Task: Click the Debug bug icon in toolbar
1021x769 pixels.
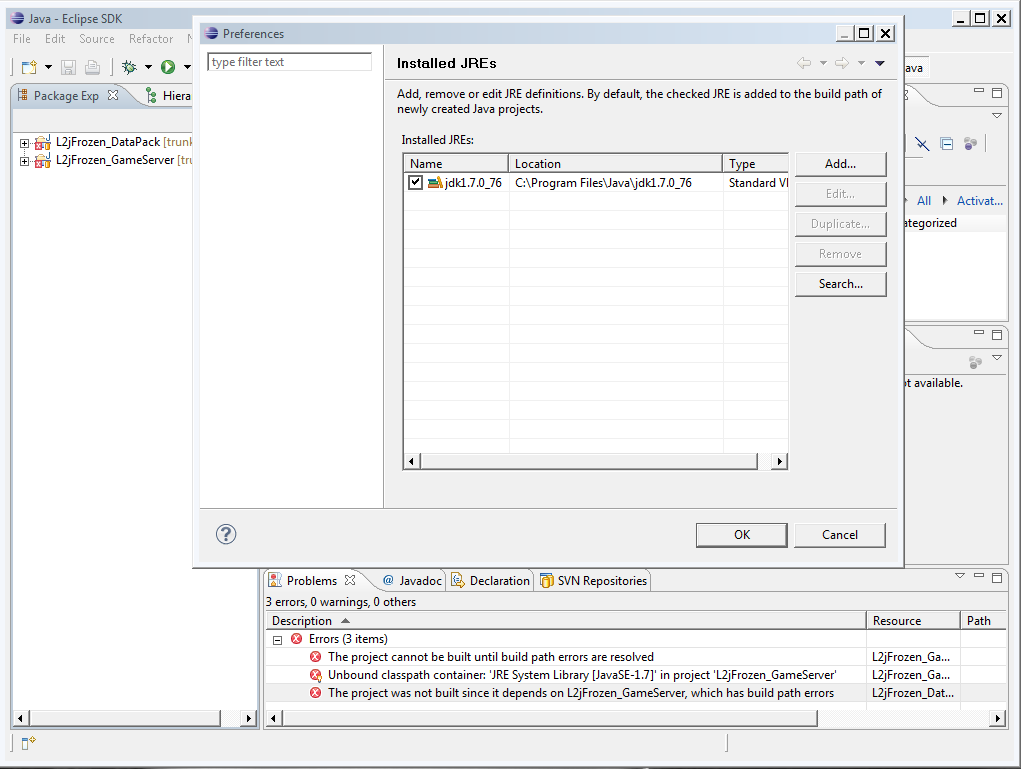Action: click(130, 67)
